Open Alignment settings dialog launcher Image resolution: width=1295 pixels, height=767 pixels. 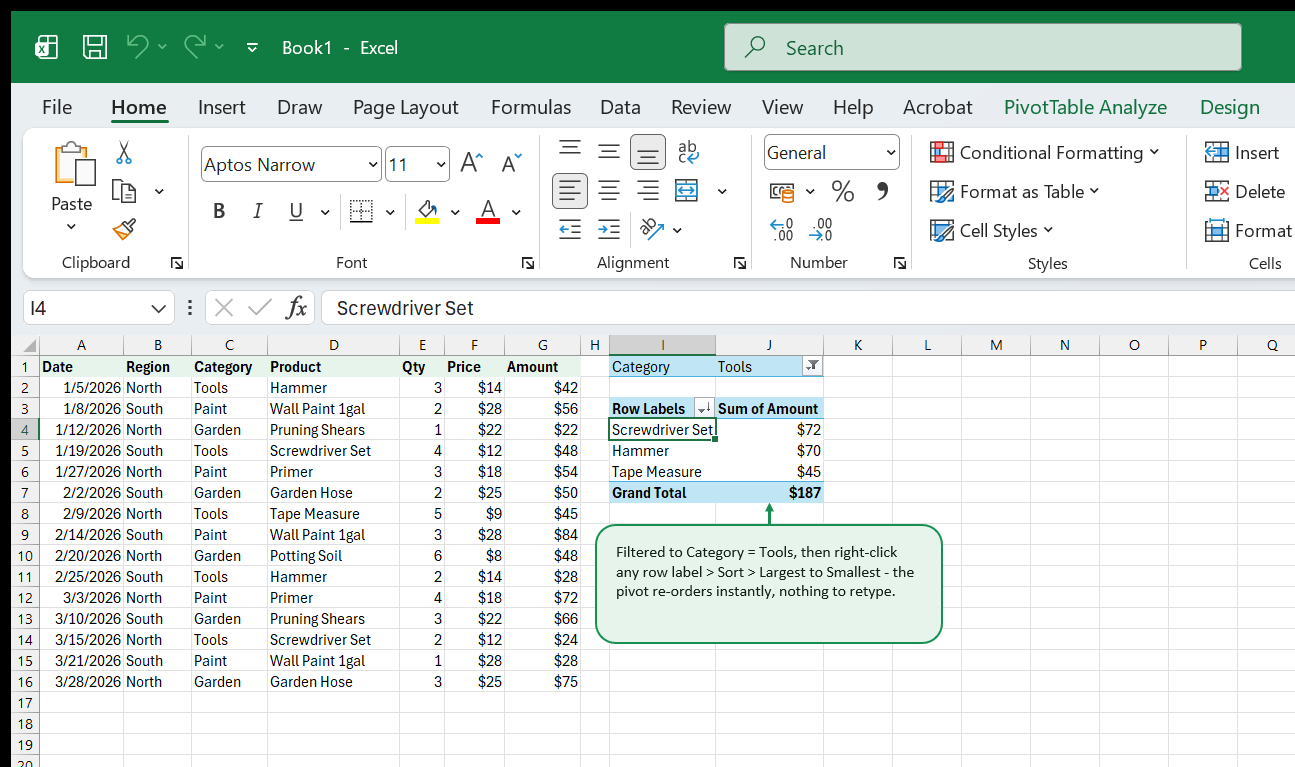tap(740, 263)
